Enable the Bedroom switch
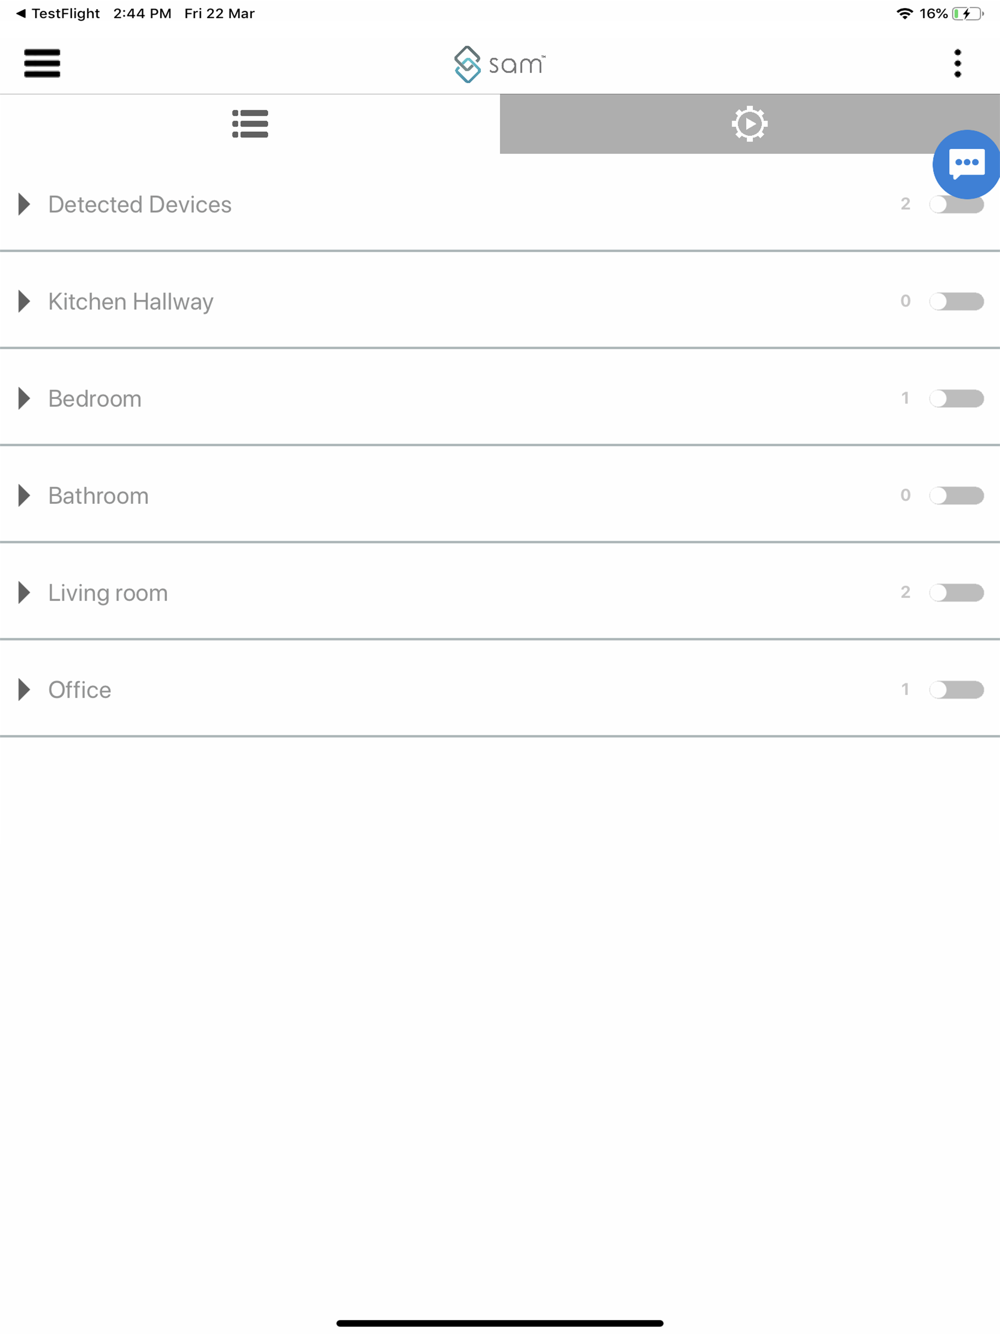Screen dimensions: 1000x1334 [957, 398]
